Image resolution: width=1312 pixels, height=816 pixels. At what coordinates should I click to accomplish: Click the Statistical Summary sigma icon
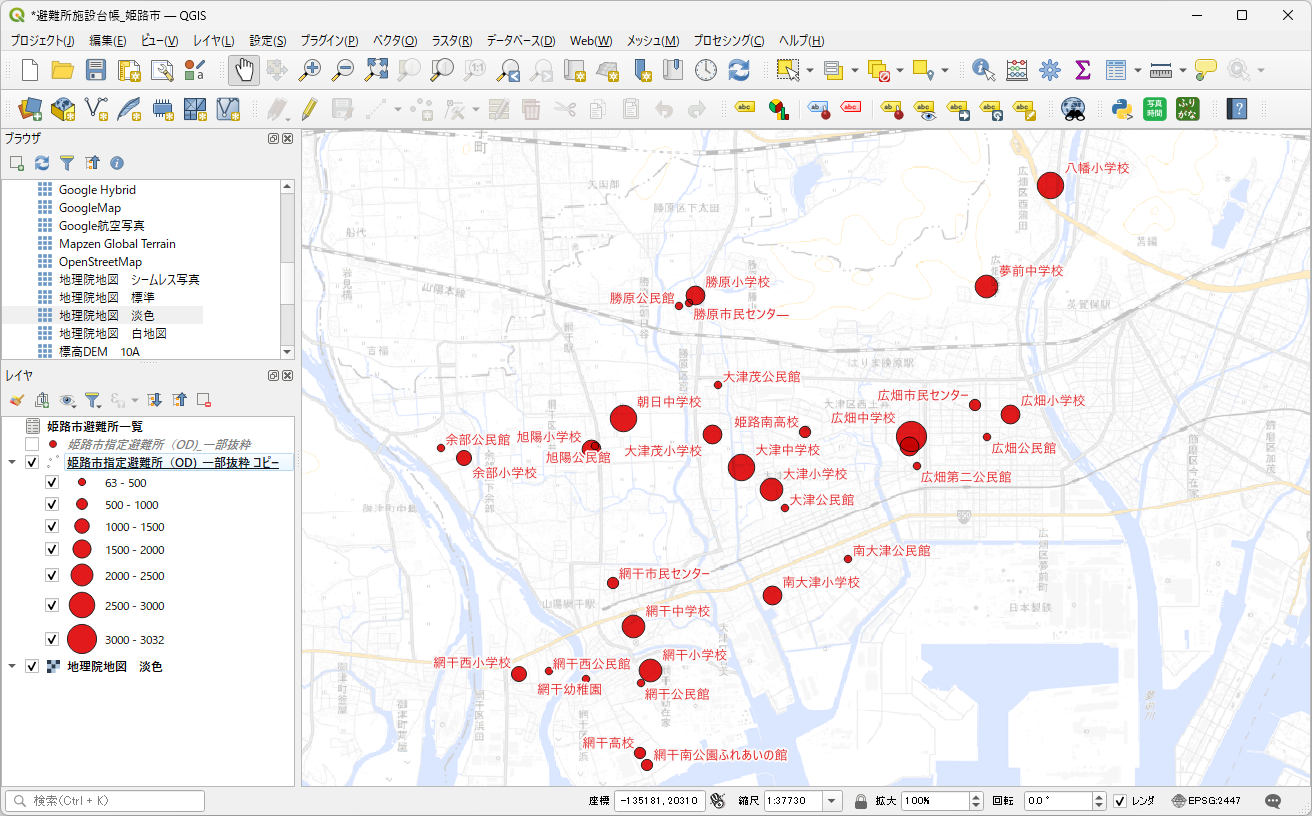coord(1082,70)
